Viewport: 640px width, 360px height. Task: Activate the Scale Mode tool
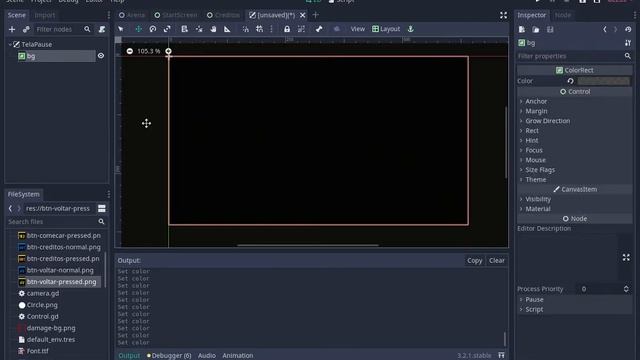pos(167,29)
